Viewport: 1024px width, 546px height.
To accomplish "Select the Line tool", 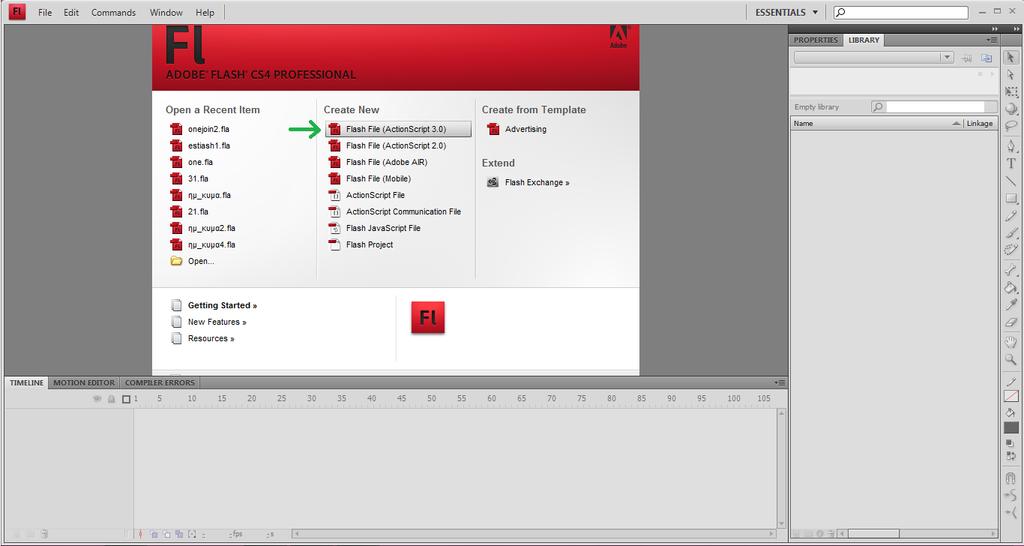I will point(1011,181).
